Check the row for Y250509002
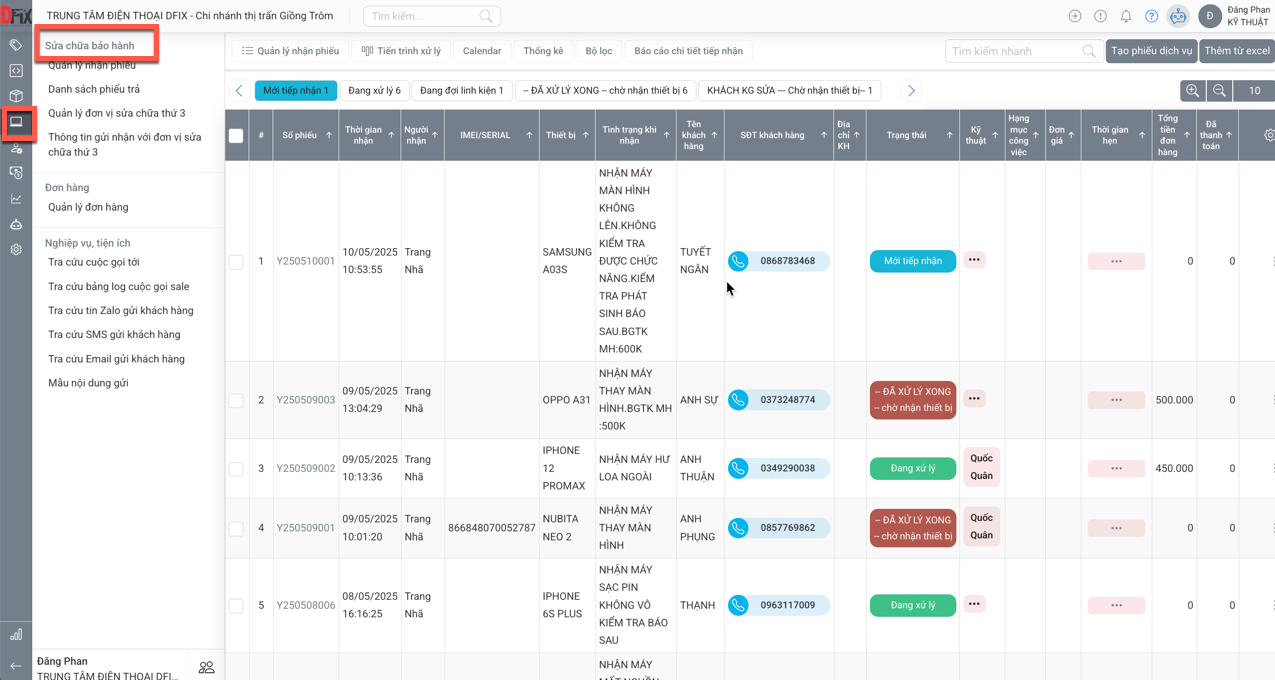 click(236, 469)
